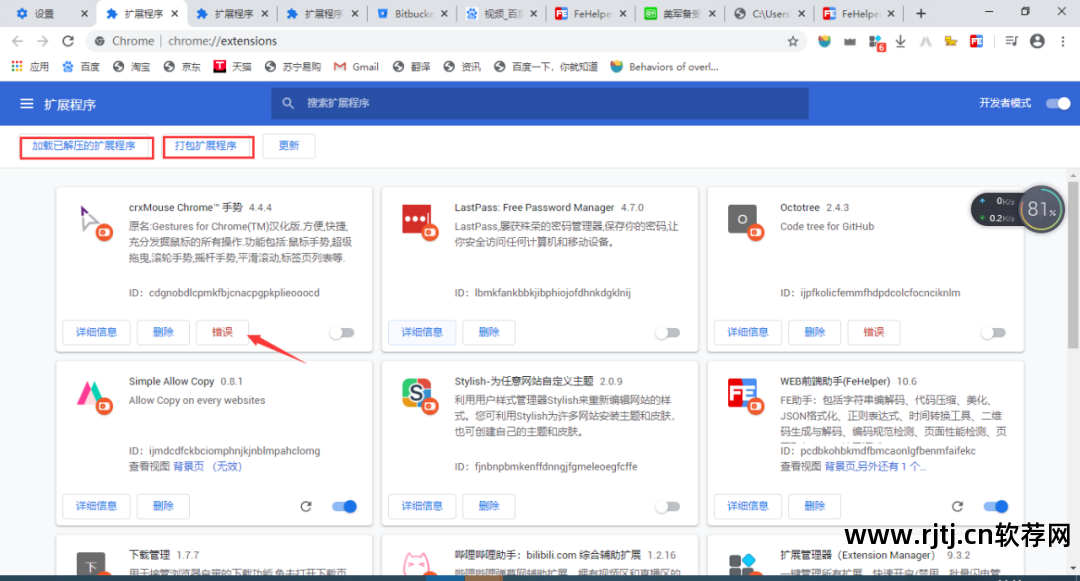Close the 设置 settings tab
Viewport: 1080px width, 581px height.
point(84,14)
